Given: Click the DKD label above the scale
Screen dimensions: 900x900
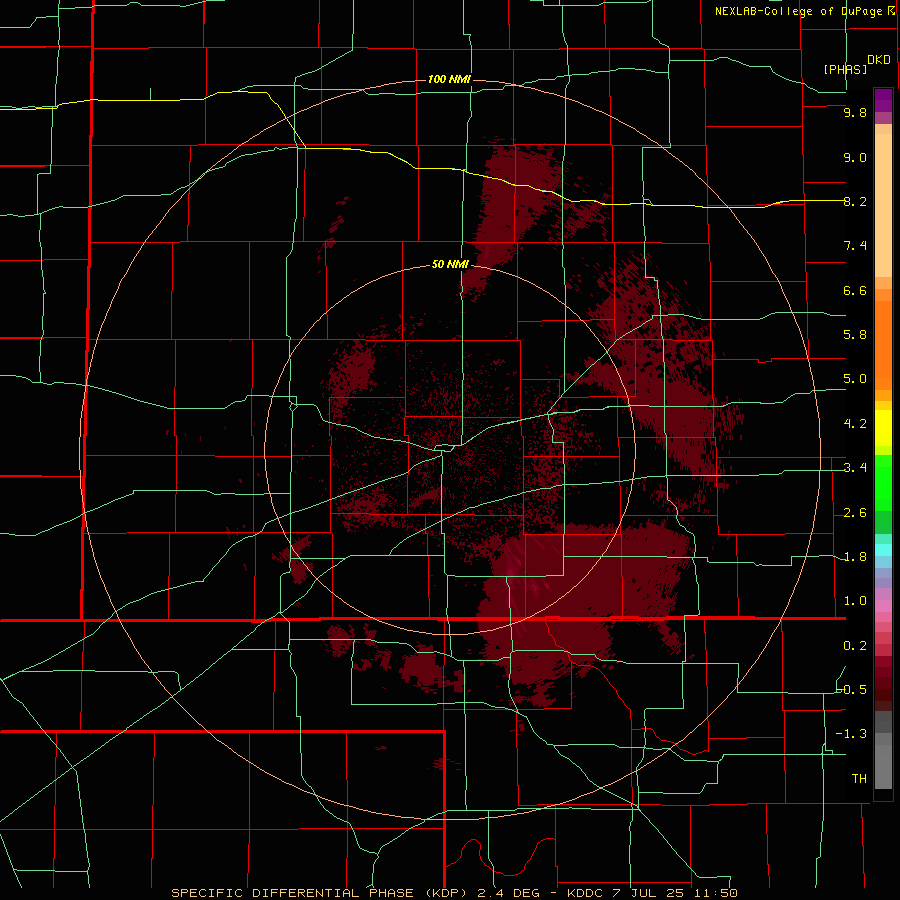Looking at the screenshot, I should [x=878, y=60].
